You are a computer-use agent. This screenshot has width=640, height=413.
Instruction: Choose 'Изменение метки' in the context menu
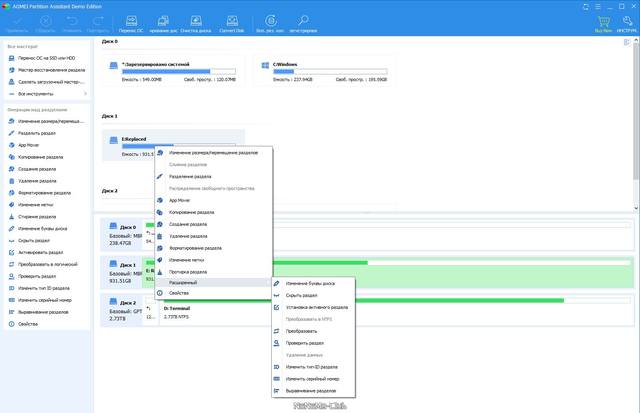click(213, 260)
